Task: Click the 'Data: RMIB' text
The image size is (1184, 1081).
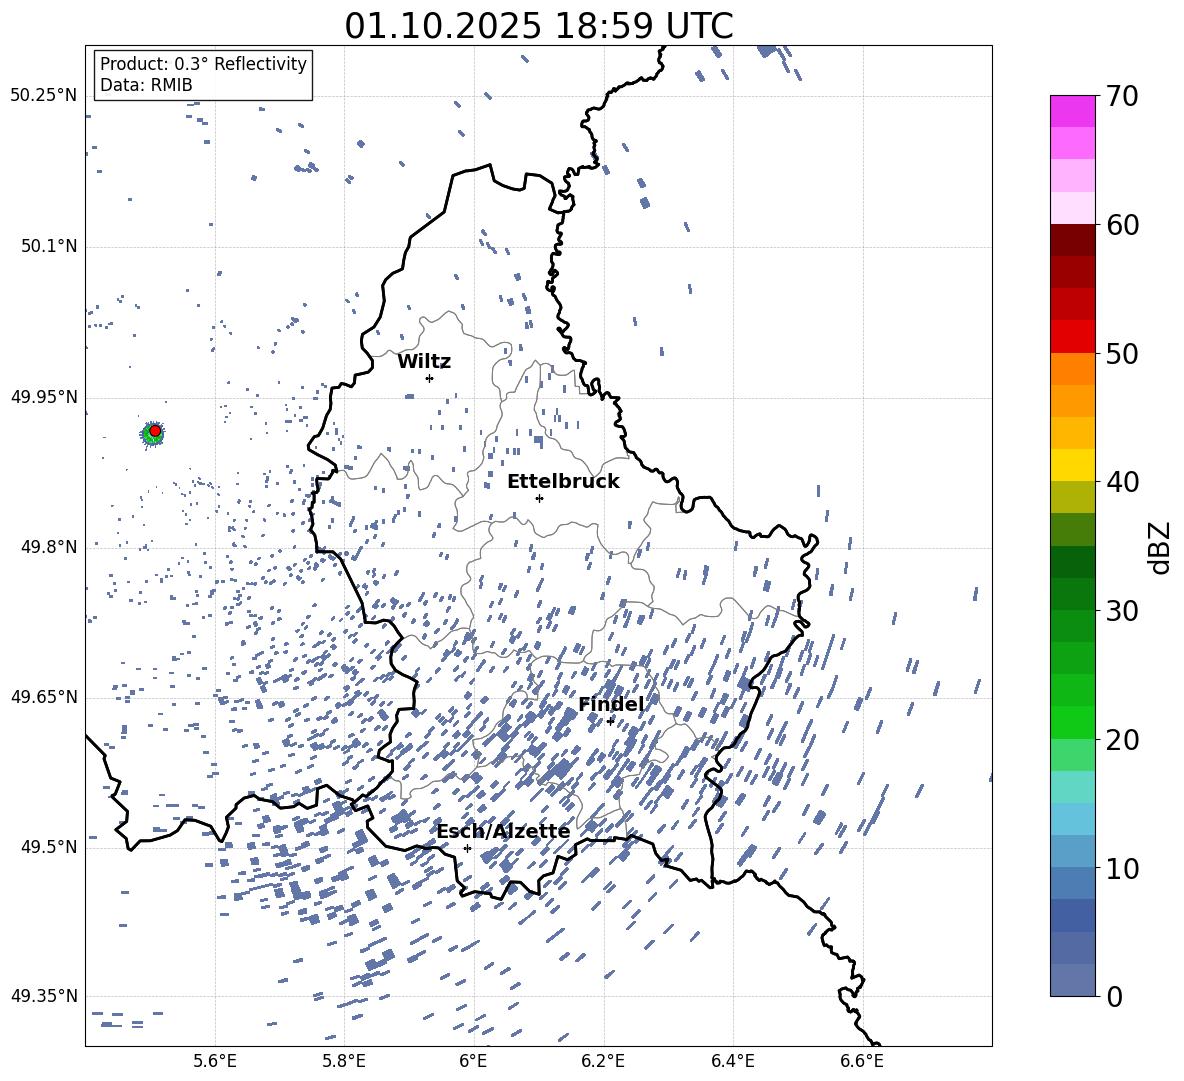Action: 146,85
